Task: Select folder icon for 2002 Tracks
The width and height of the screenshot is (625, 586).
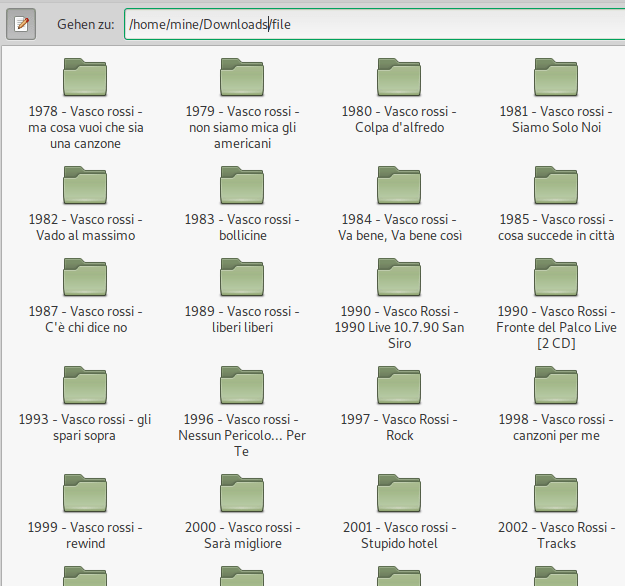Action: coord(556,493)
